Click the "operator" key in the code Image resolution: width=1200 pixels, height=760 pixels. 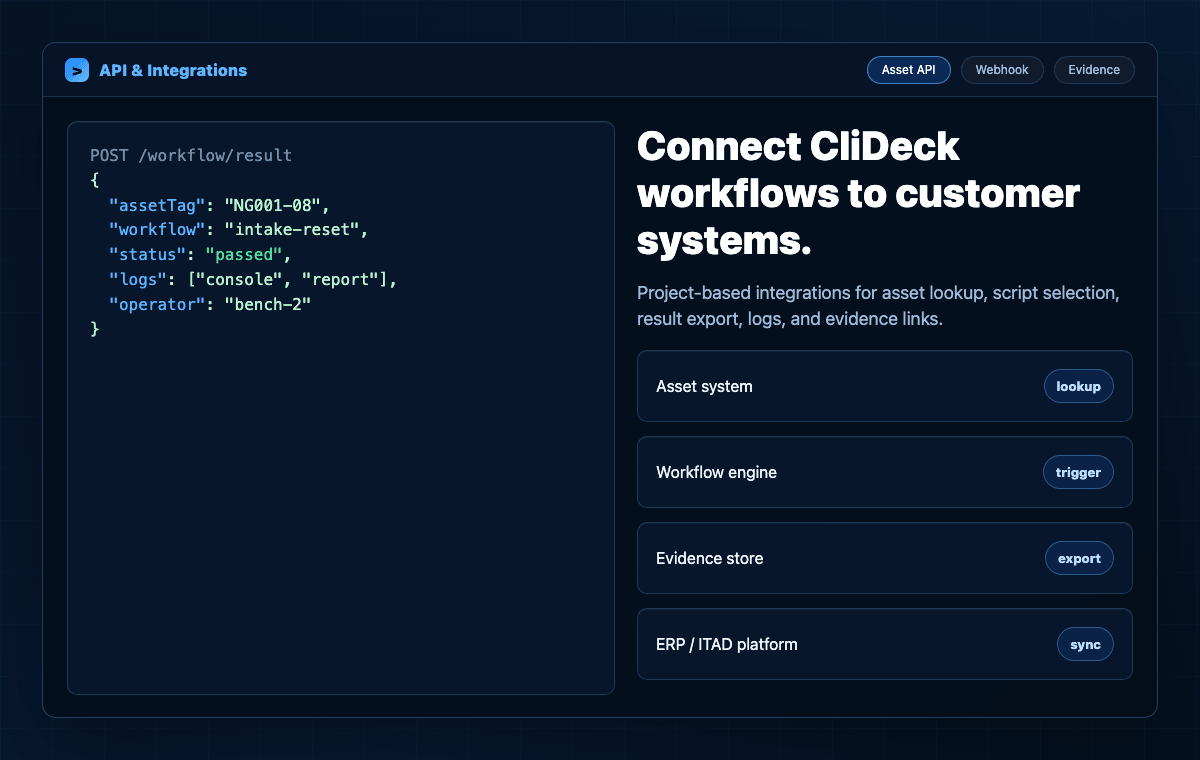157,304
